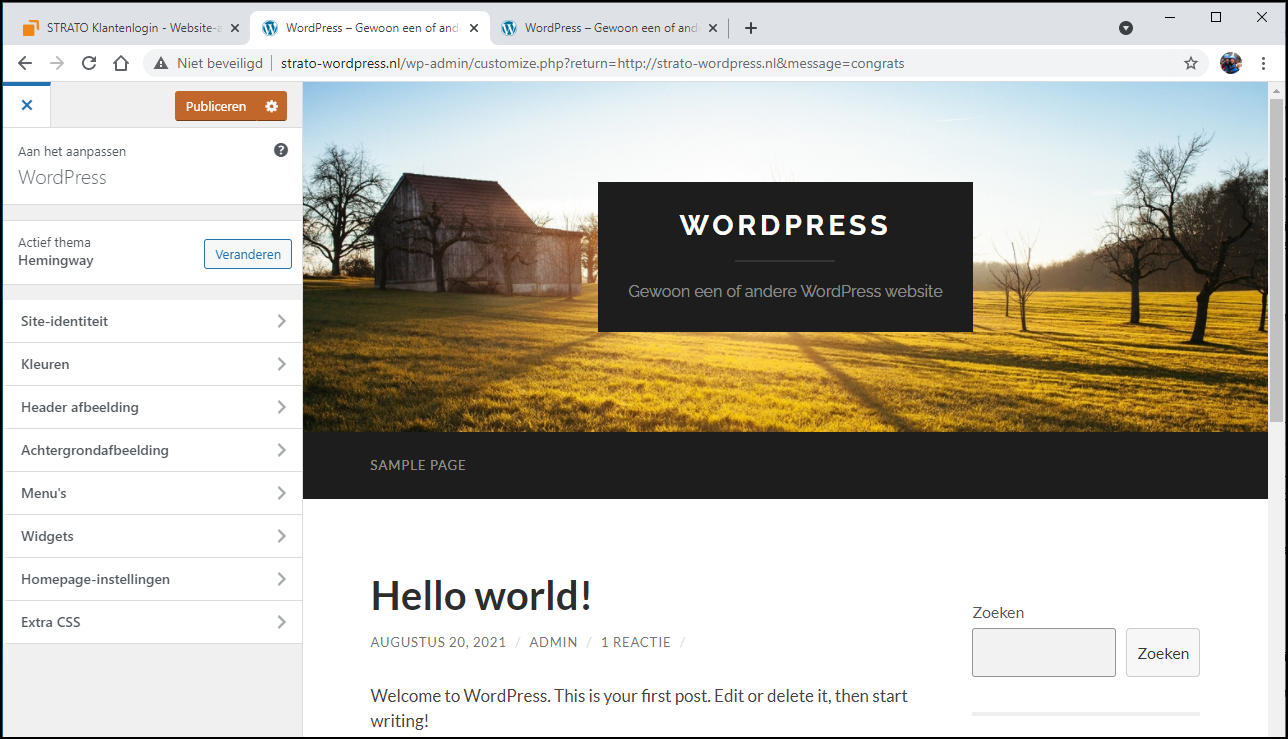Image resolution: width=1288 pixels, height=739 pixels.
Task: Click the help question mark icon
Action: pyautogui.click(x=281, y=150)
